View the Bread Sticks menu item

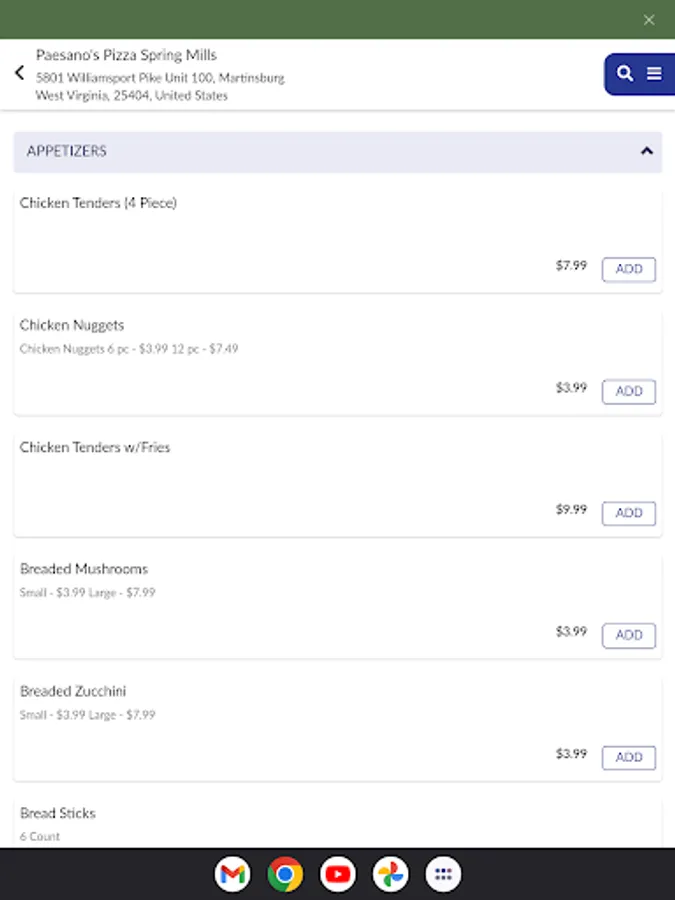point(57,813)
